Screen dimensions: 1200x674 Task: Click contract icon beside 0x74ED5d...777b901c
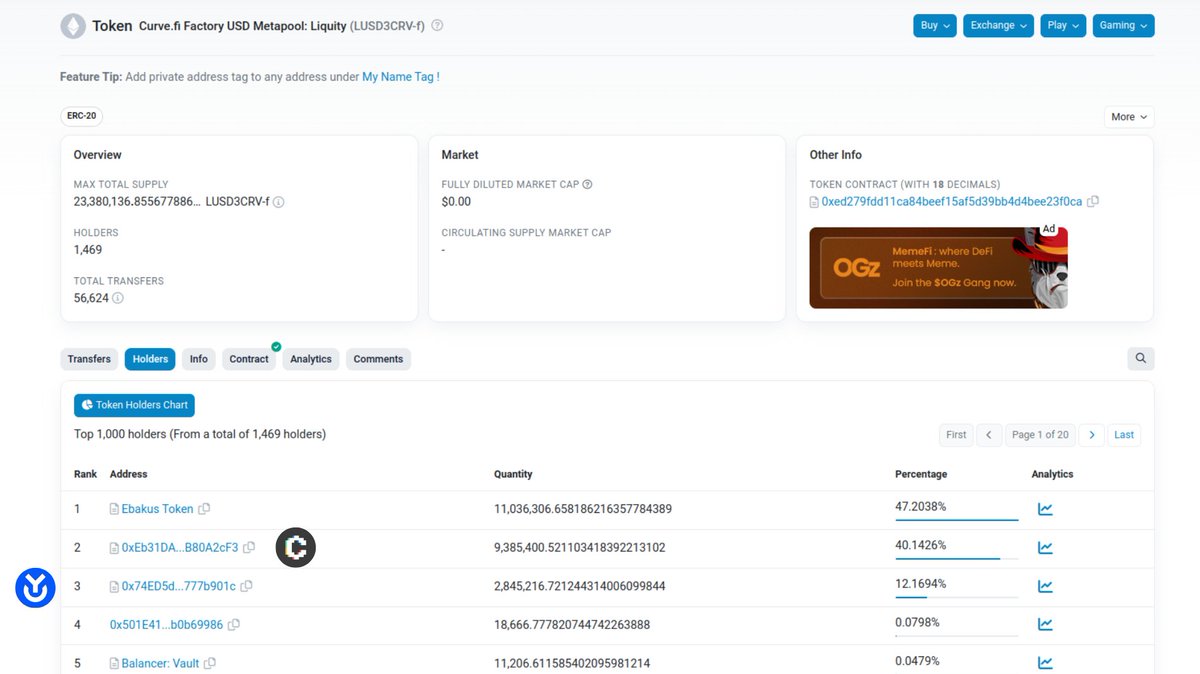pyautogui.click(x=114, y=586)
